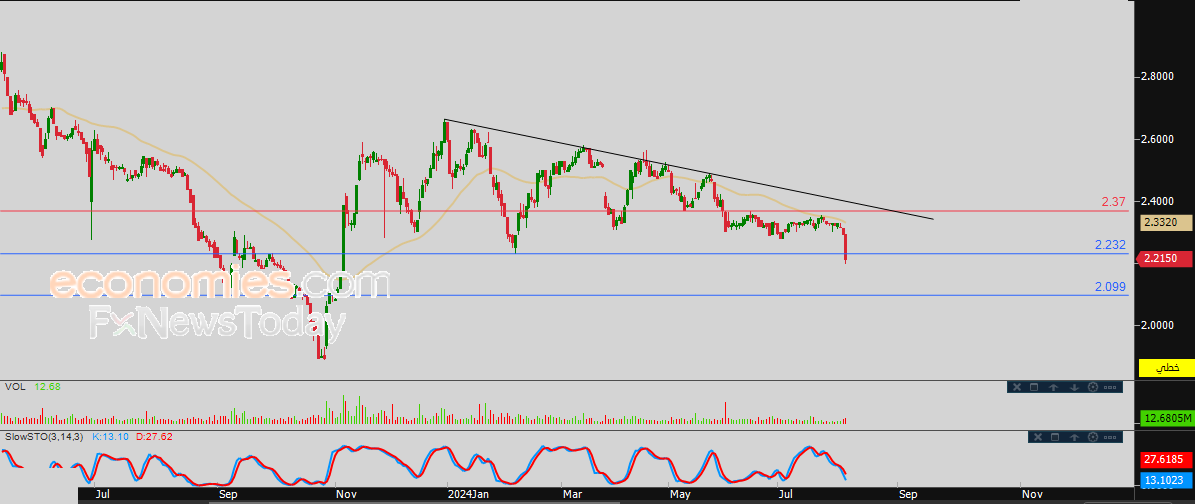Open VOL panel settings gear
The height and width of the screenshot is (504, 1195).
pos(1093,387)
